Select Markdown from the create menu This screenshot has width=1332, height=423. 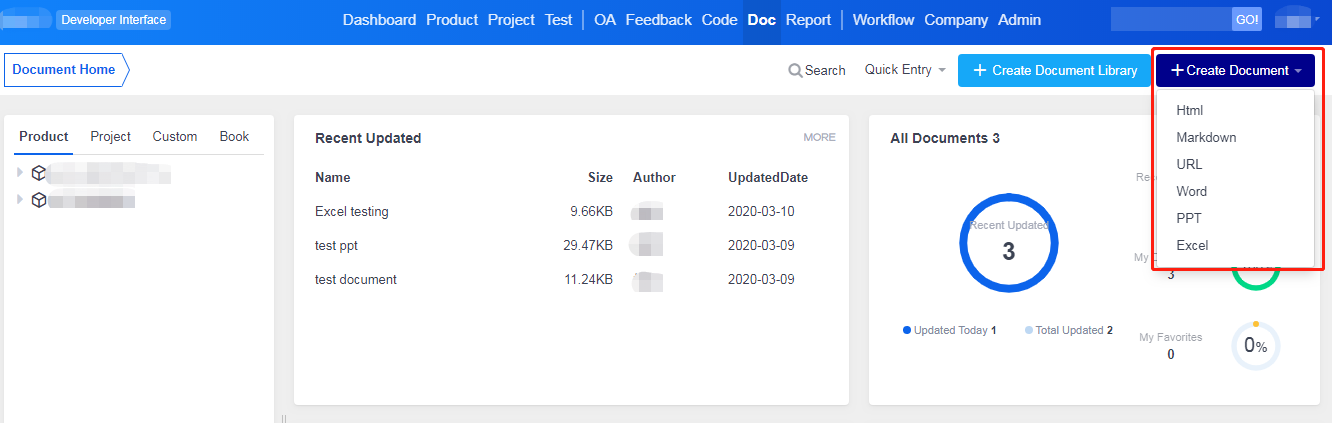(1206, 137)
